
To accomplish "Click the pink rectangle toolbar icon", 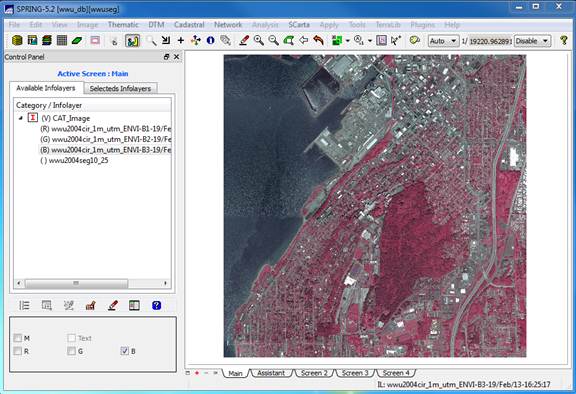I will pos(95,40).
